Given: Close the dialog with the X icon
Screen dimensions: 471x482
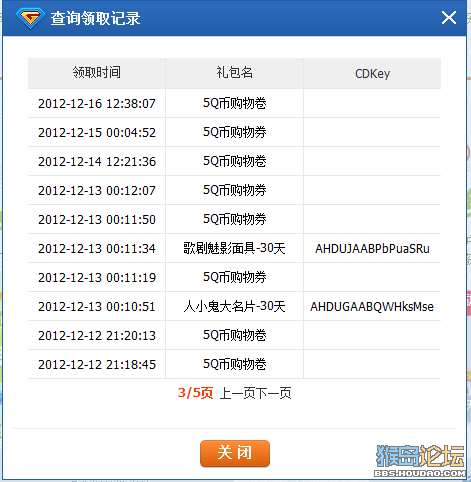Looking at the screenshot, I should 449,17.
